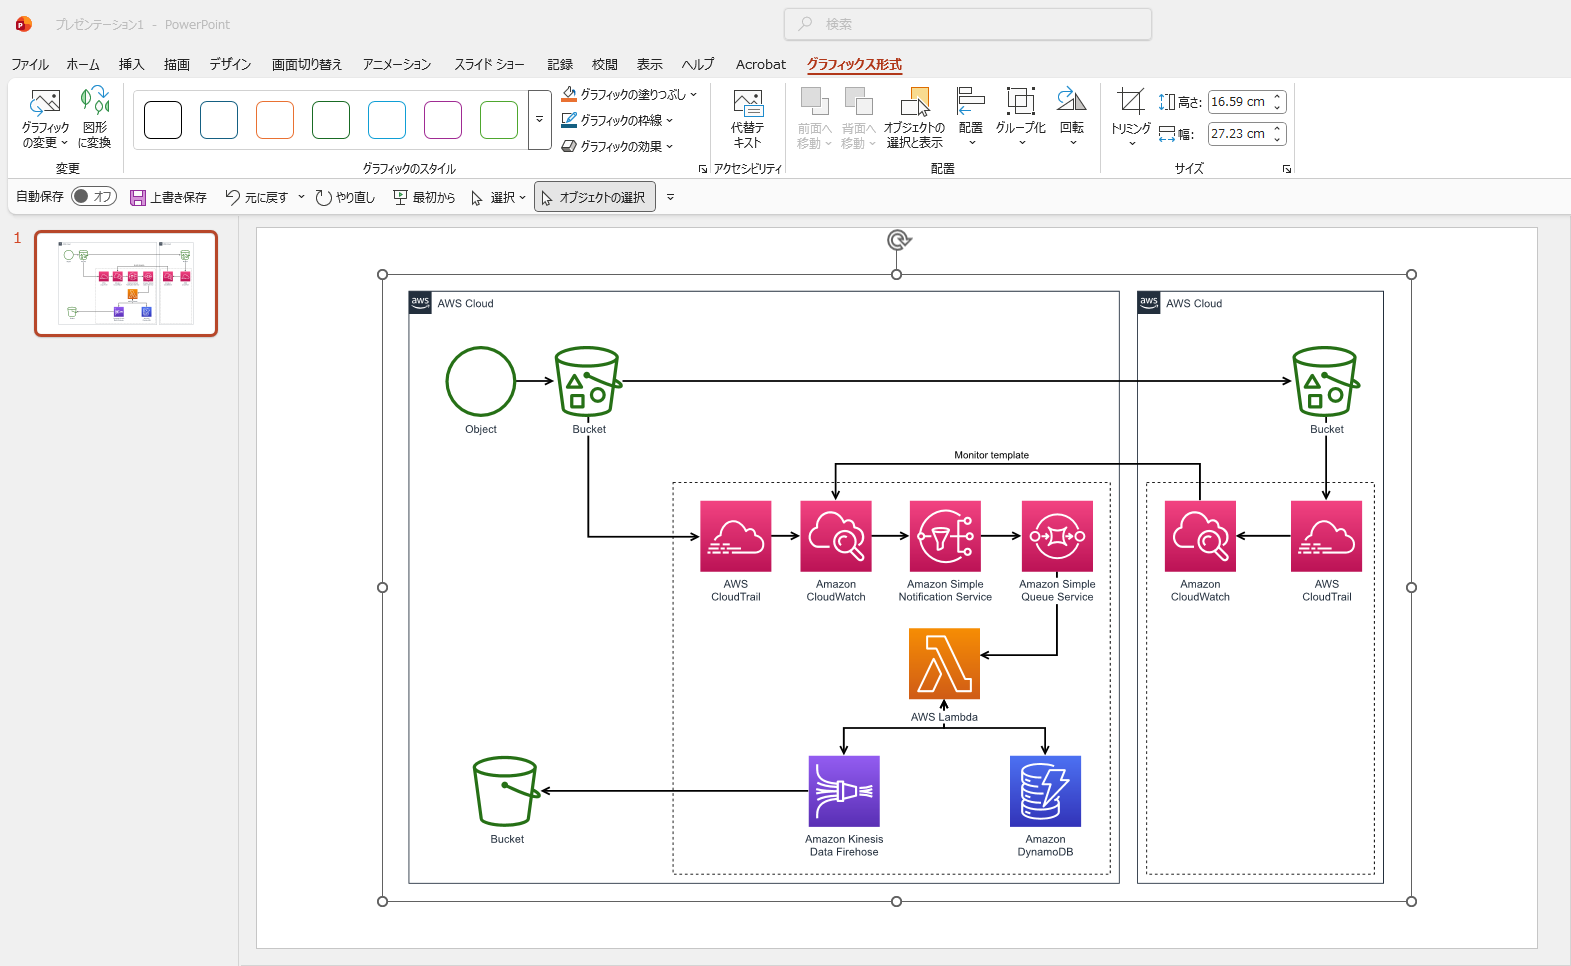Screen dimensions: 1571x966
Task: Click the 上書き保存 (Save) icon
Action: coord(138,198)
